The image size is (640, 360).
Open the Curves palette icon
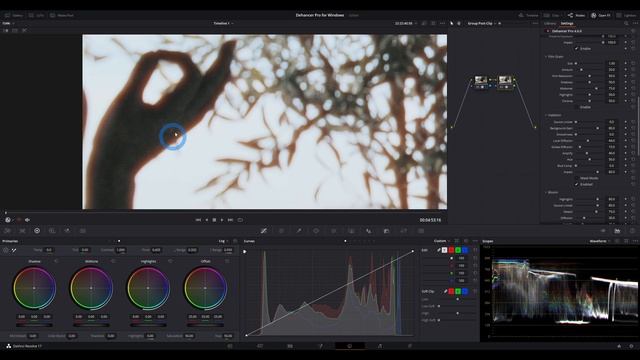click(x=264, y=231)
